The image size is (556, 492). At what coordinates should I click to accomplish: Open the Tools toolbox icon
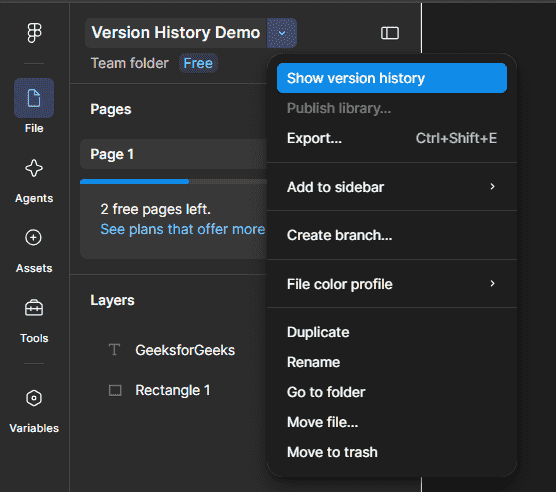click(x=34, y=308)
